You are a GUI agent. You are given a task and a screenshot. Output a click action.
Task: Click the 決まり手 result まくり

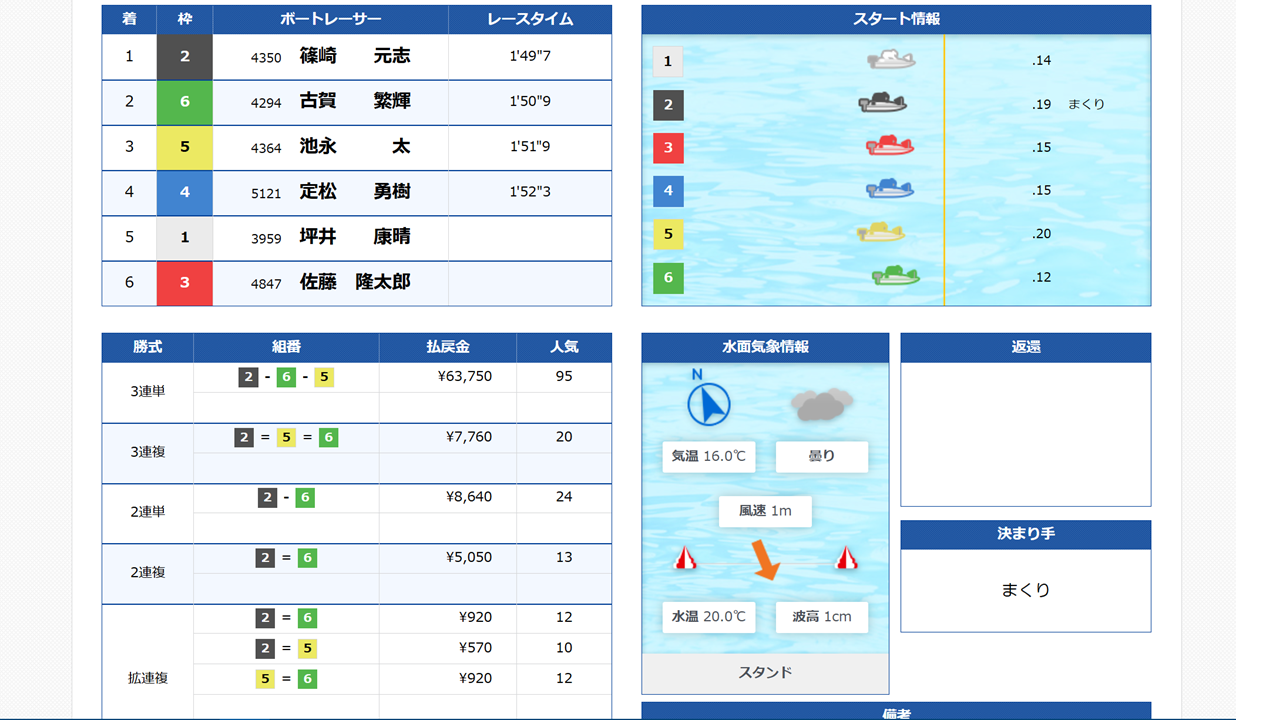[x=1026, y=590]
